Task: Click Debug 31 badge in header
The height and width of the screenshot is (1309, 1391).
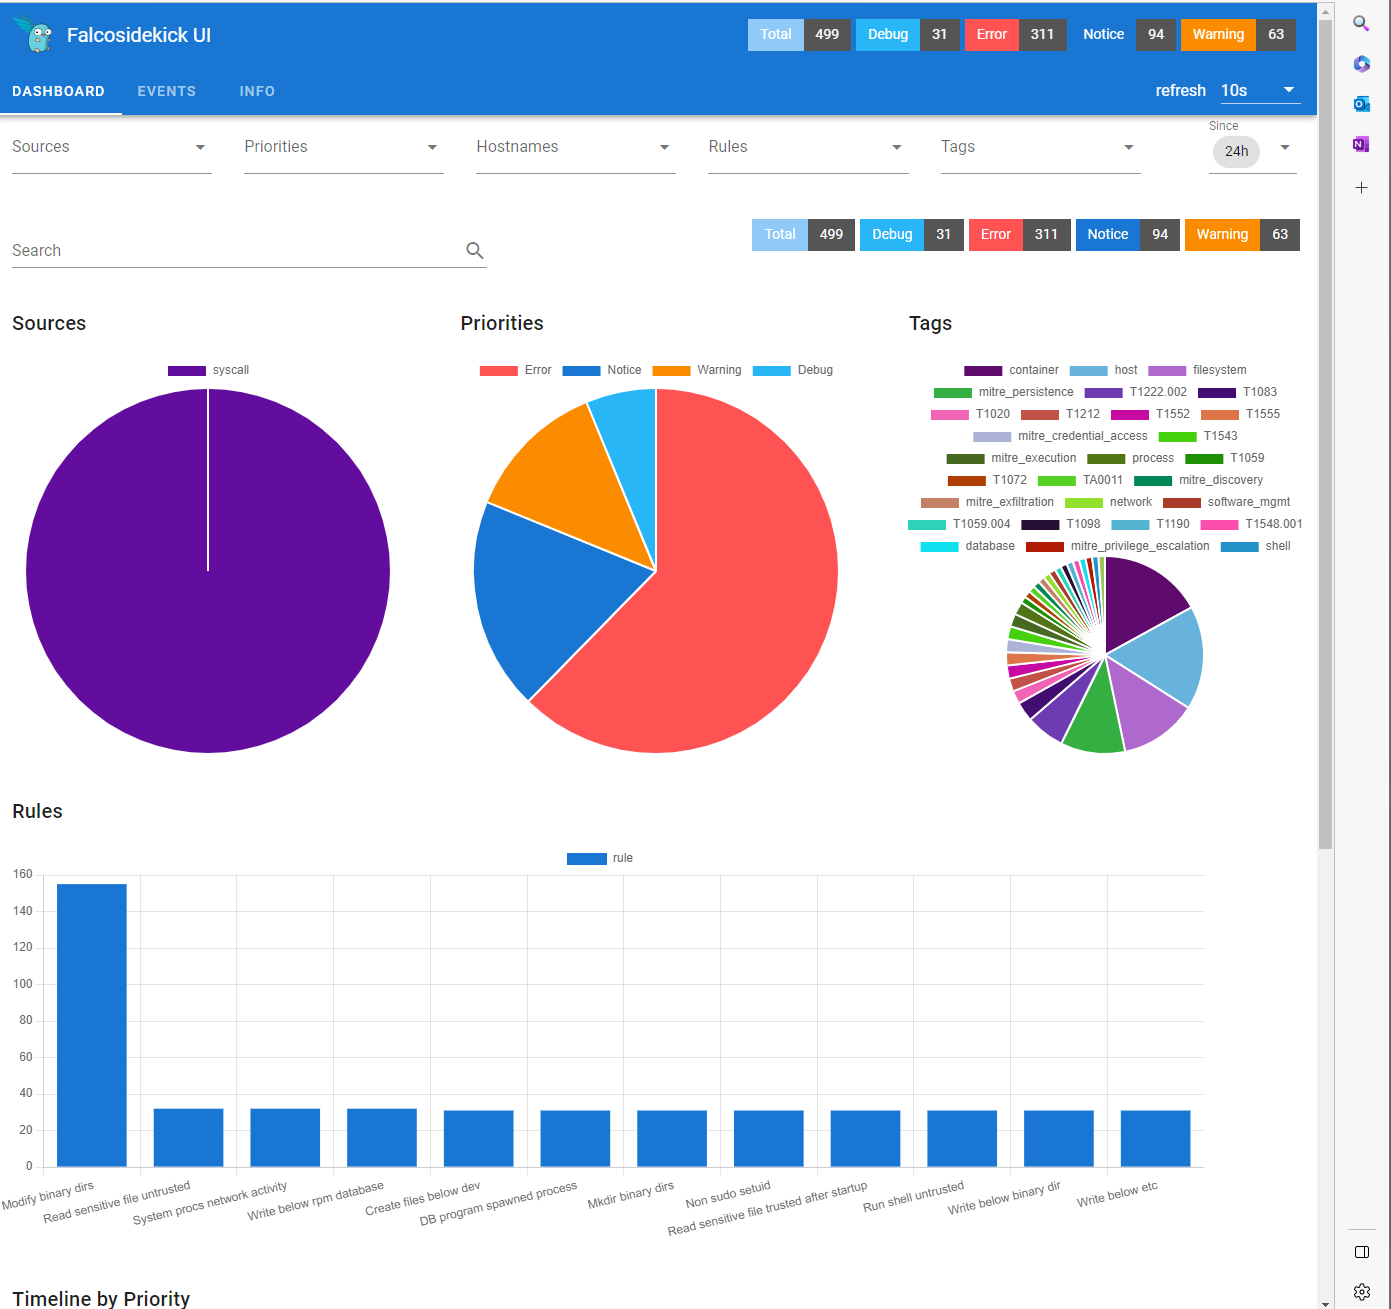Action: point(908,34)
